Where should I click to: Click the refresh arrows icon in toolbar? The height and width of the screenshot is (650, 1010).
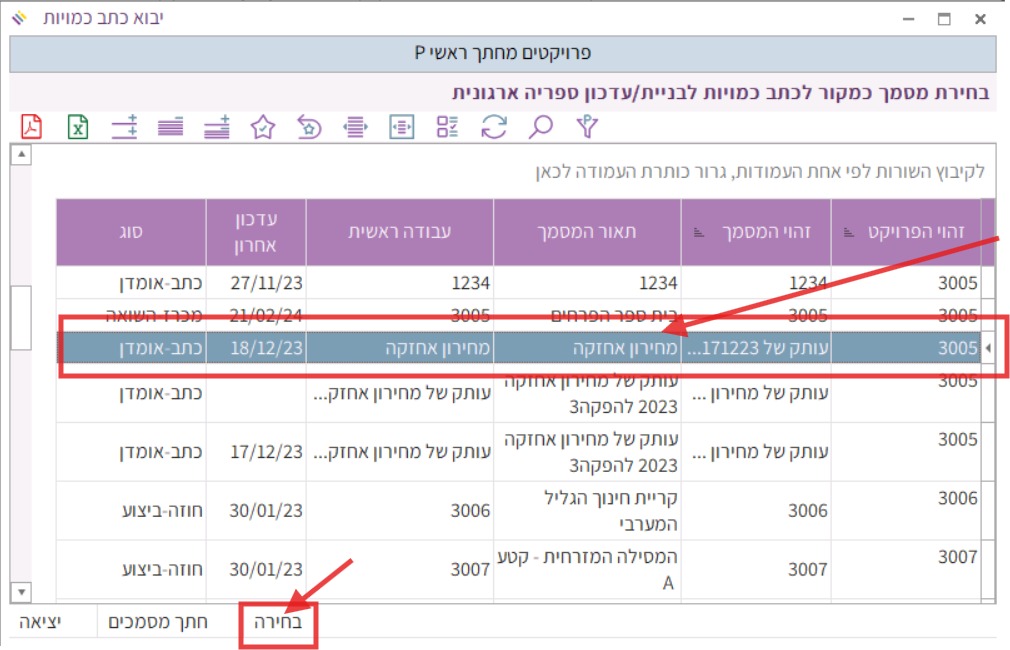pos(494,127)
